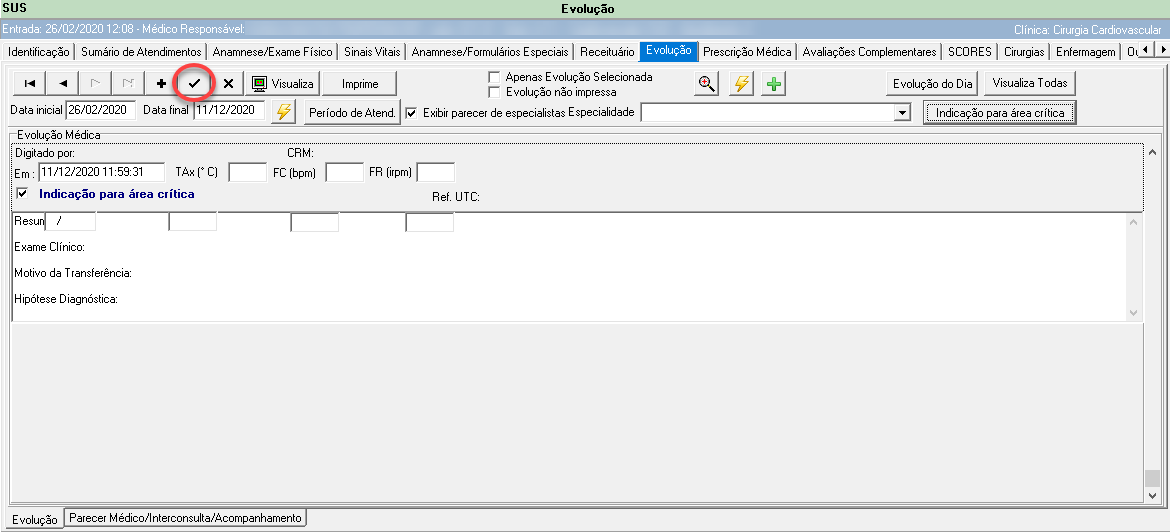Click FR (irpm) input field
1170x532 pixels.
[436, 172]
